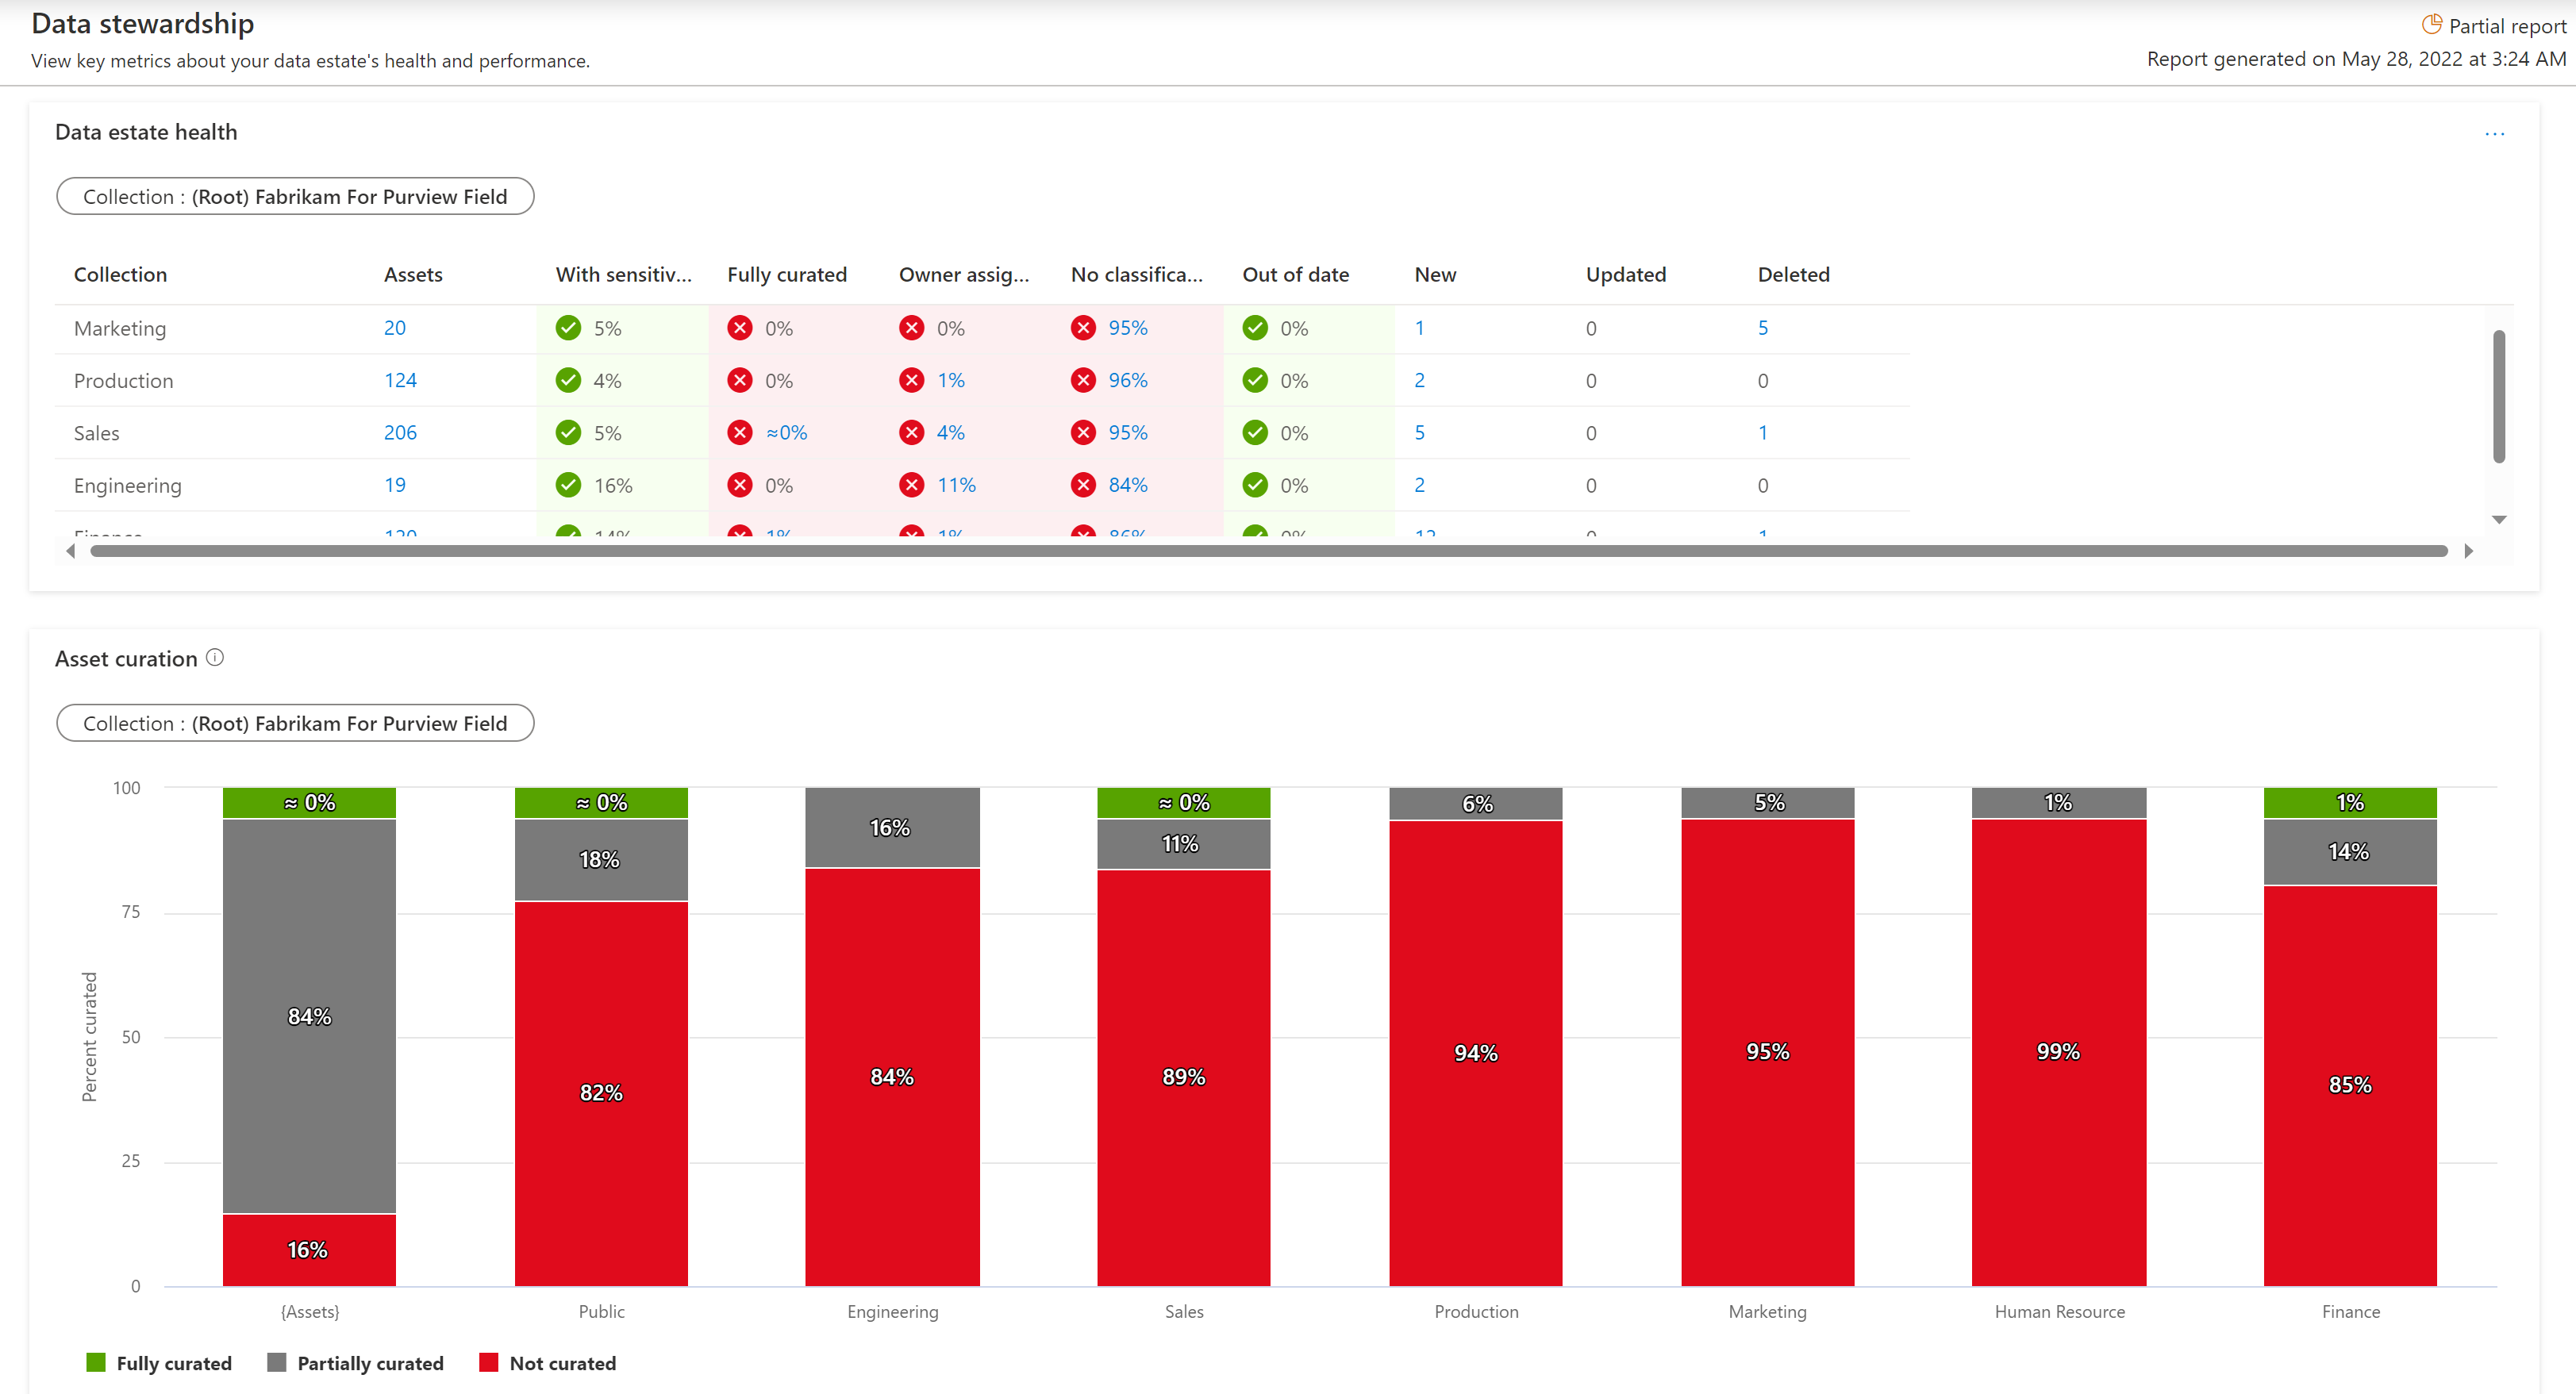Click Production red Not curated 94% bar
Screen dimensions: 2576x1394
click(1475, 1052)
